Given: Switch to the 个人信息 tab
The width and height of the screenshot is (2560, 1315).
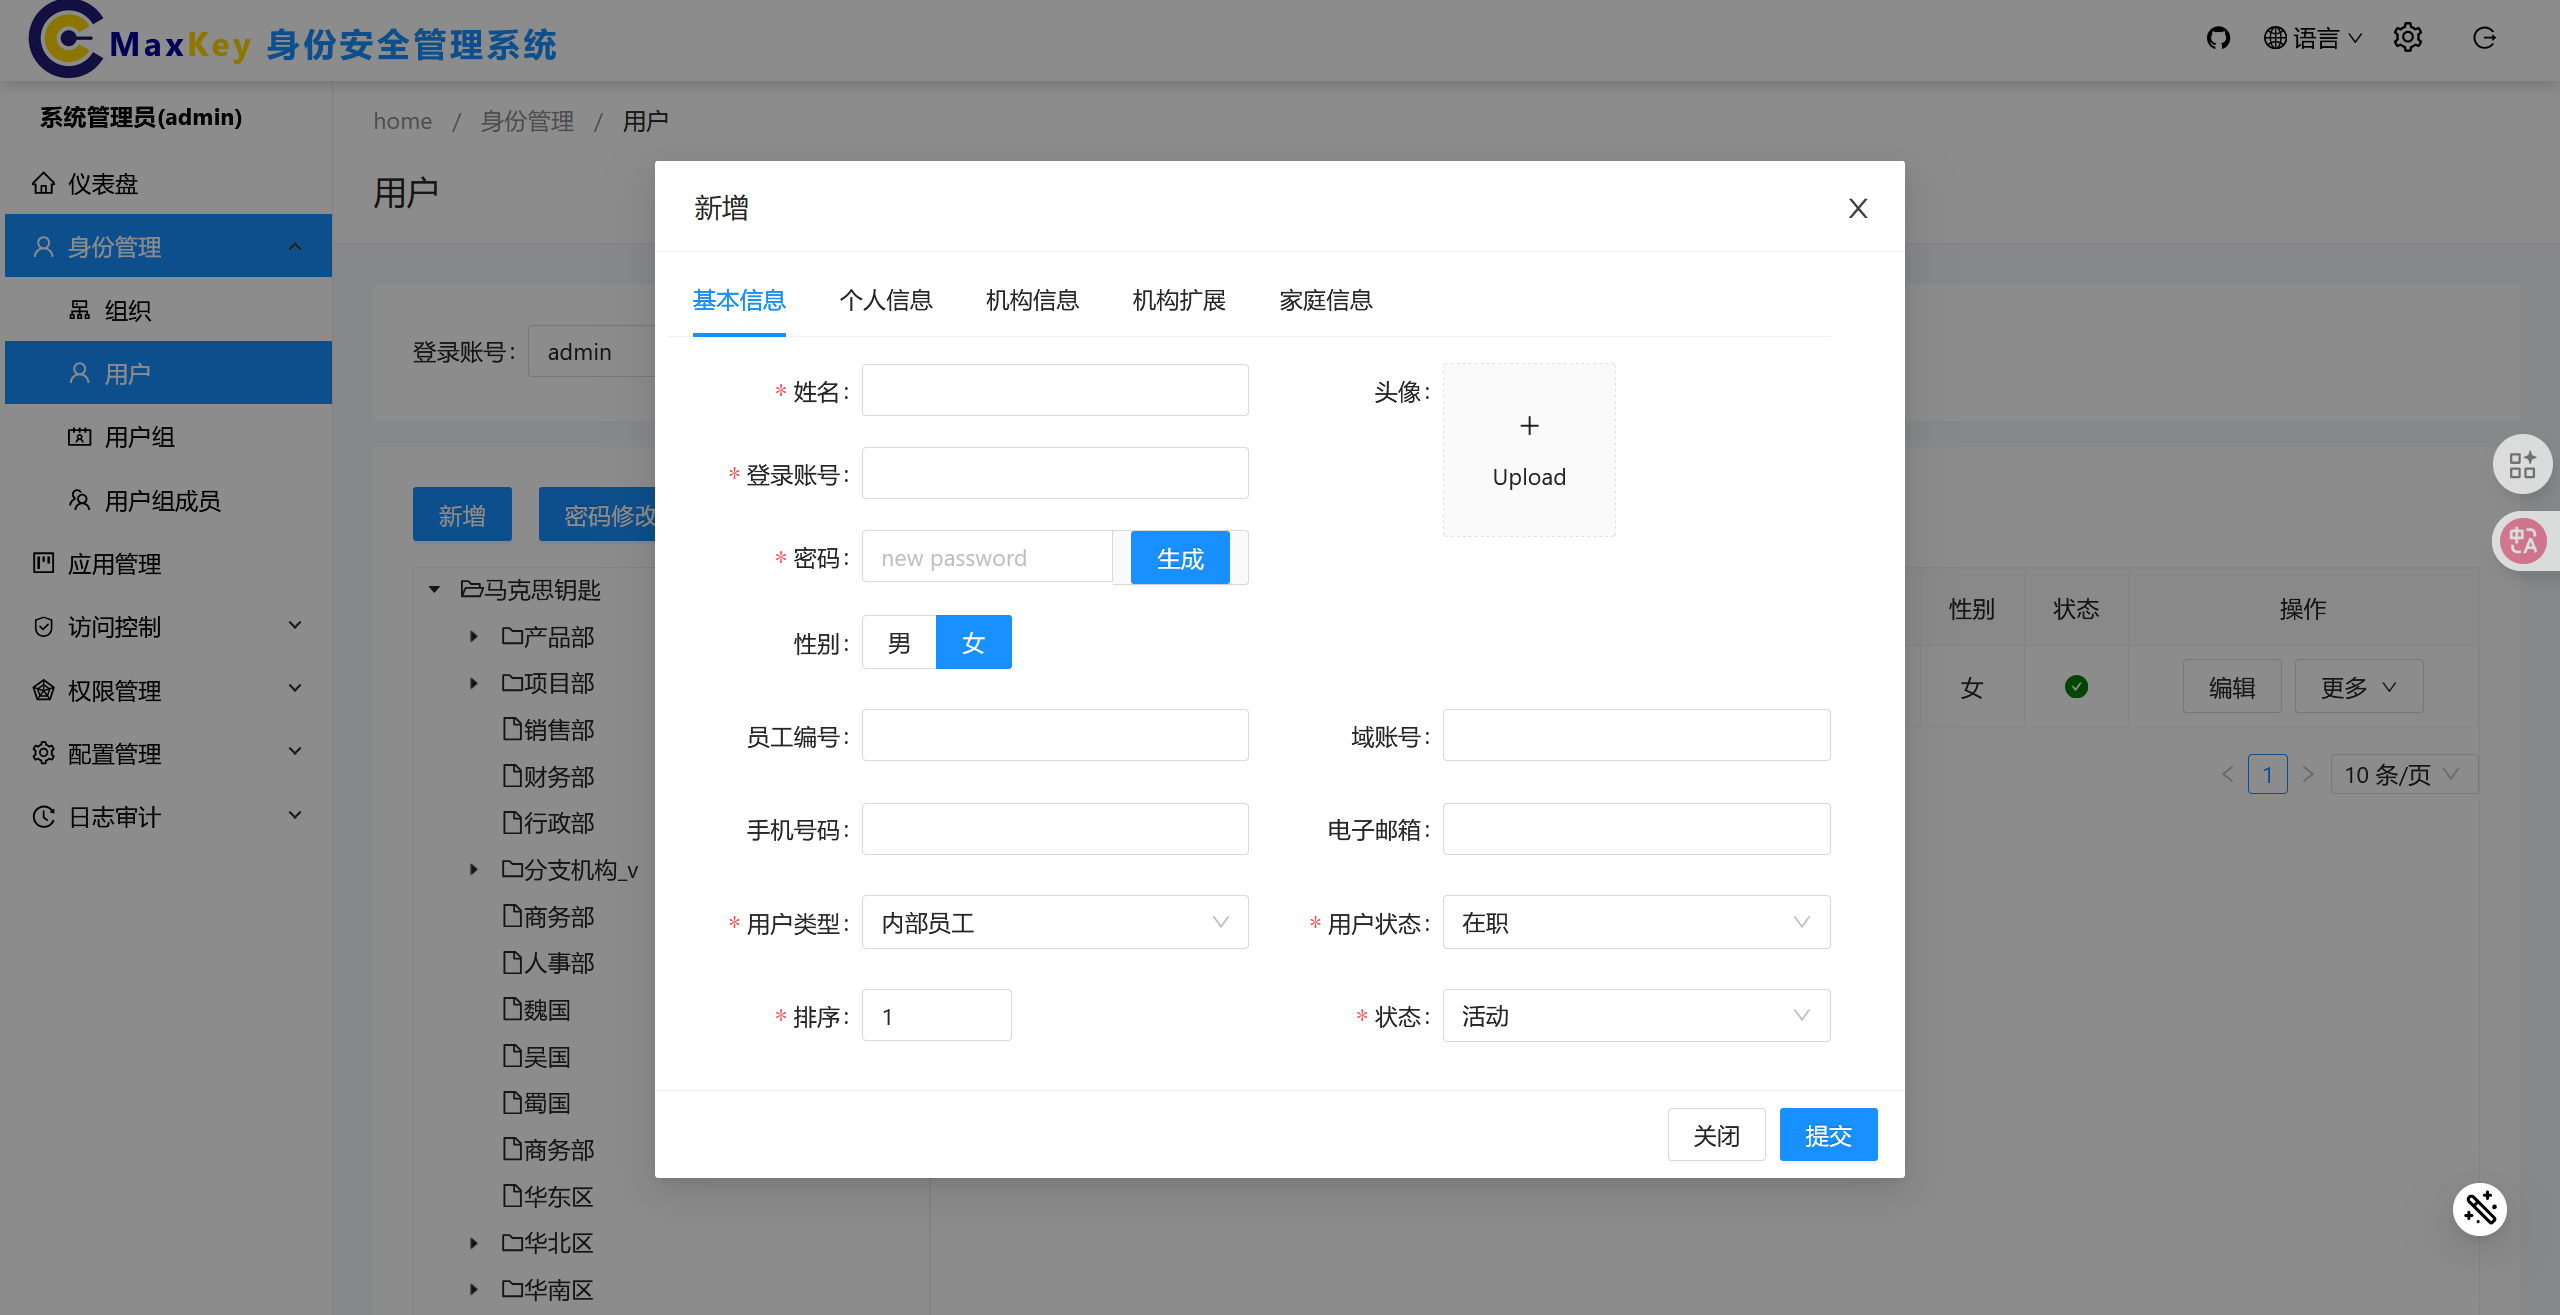Looking at the screenshot, I should 886,300.
